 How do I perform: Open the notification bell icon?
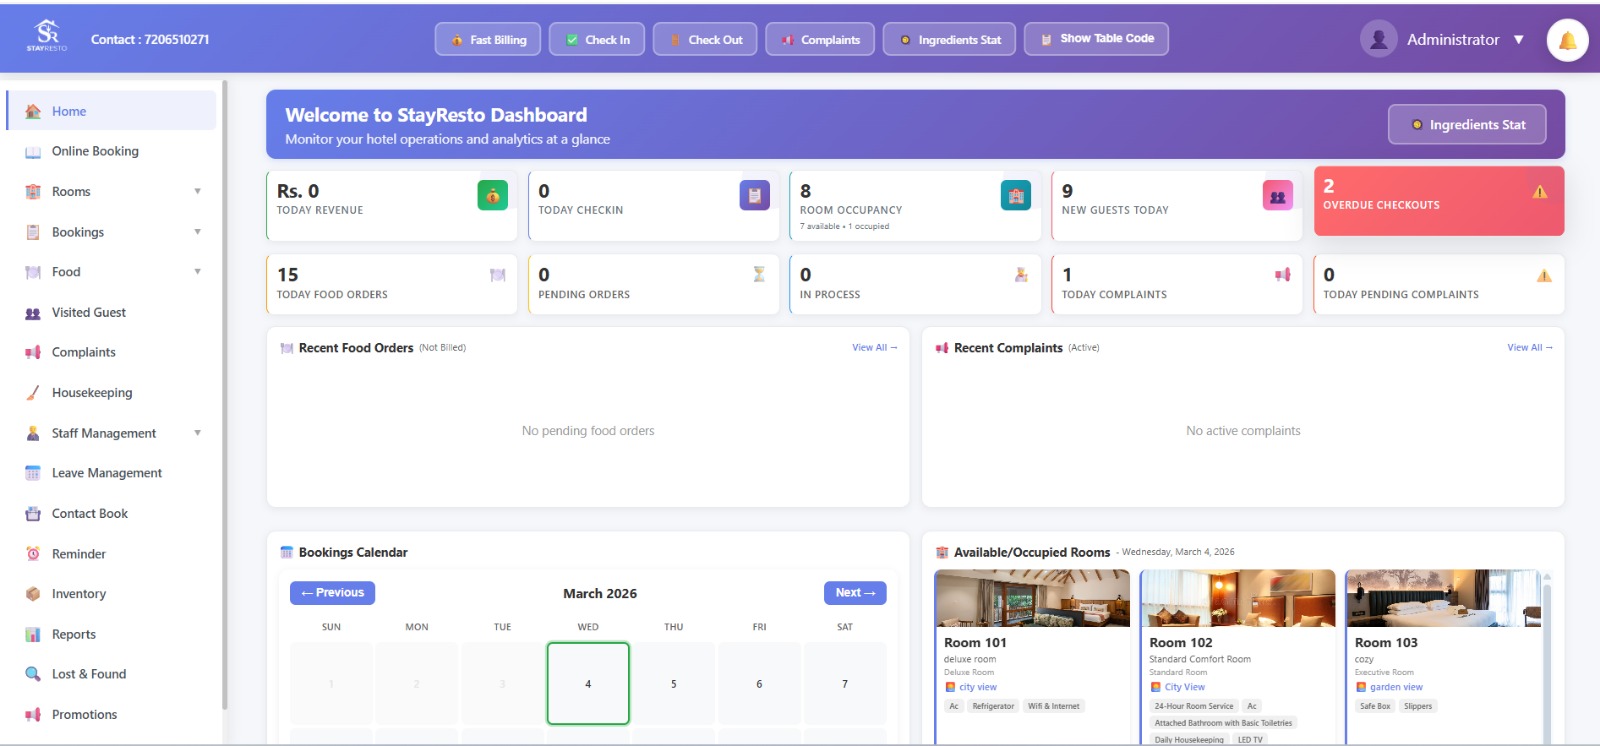point(1567,40)
